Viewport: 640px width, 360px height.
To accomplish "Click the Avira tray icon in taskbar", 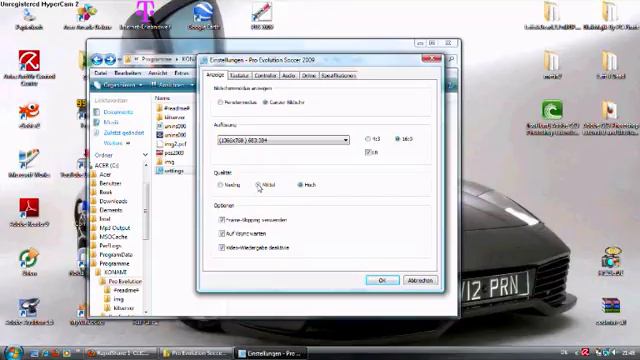I will 585,352.
